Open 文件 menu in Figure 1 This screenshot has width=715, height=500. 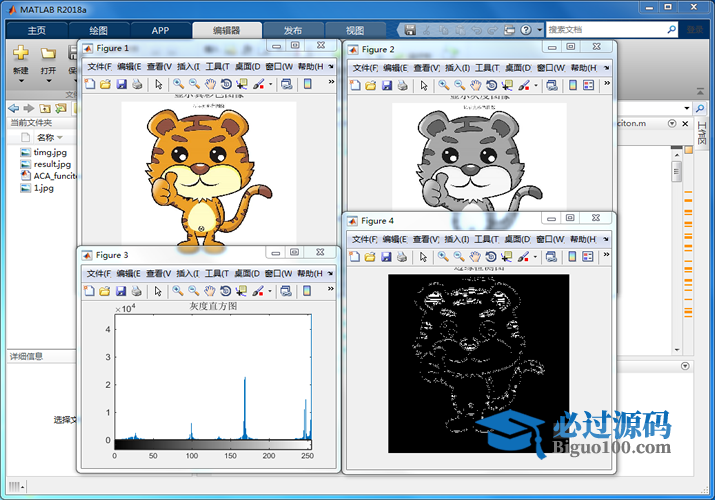tap(99, 67)
